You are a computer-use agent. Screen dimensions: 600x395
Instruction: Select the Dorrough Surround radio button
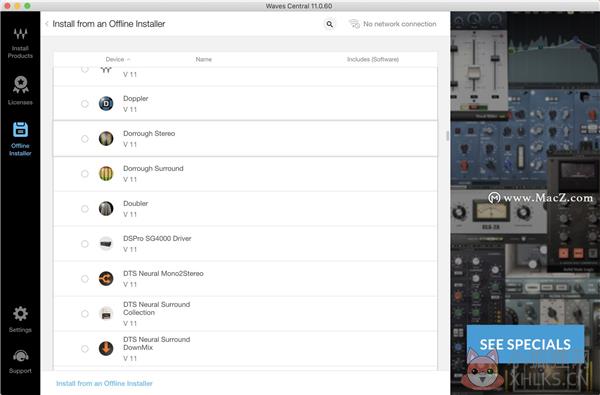coord(85,174)
